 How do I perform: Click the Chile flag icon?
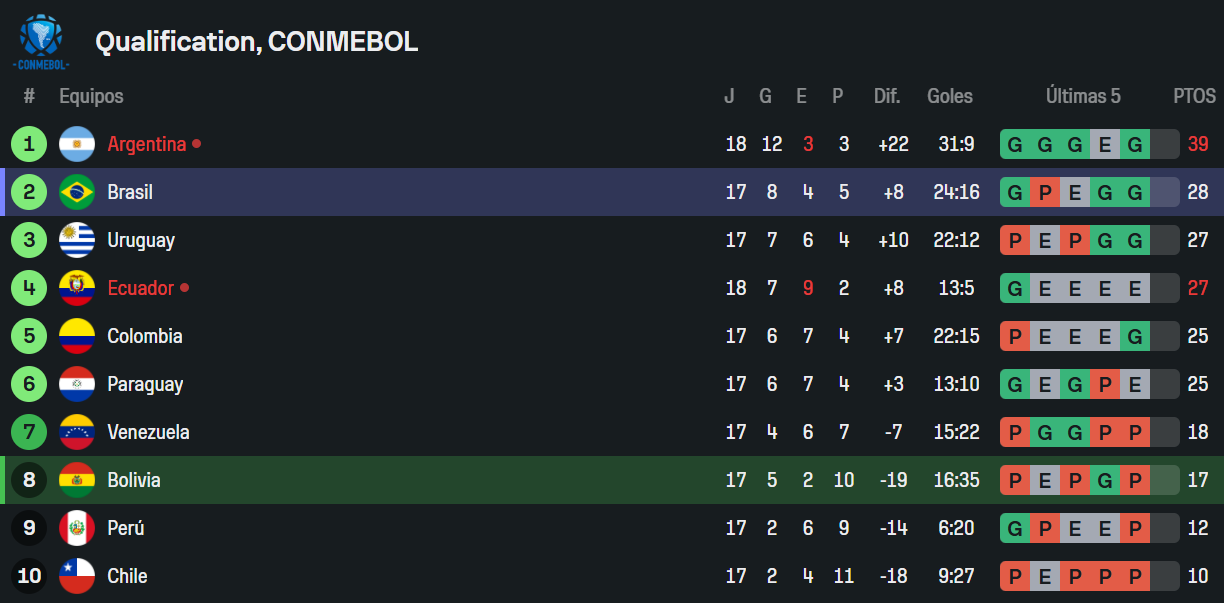coord(77,576)
